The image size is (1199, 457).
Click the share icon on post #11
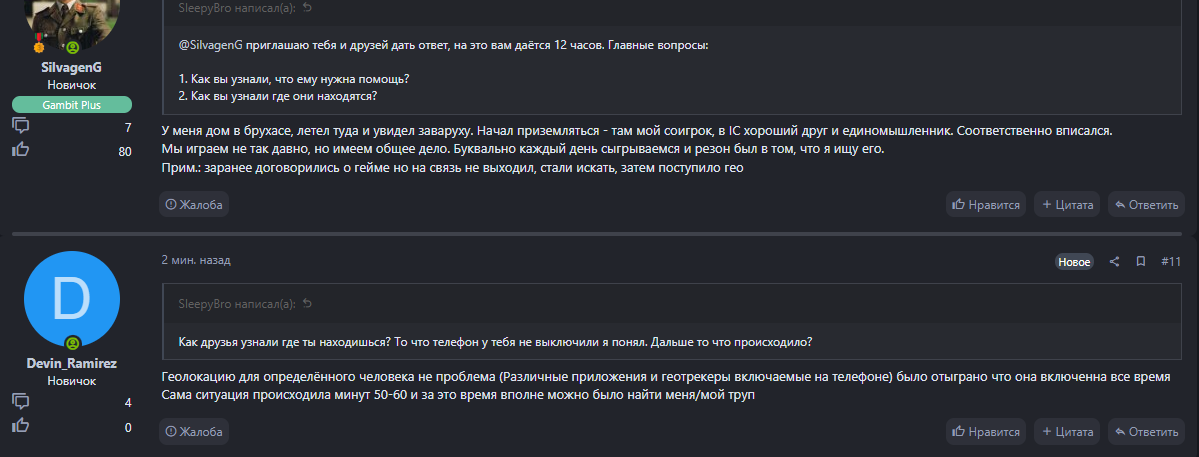click(x=1114, y=261)
